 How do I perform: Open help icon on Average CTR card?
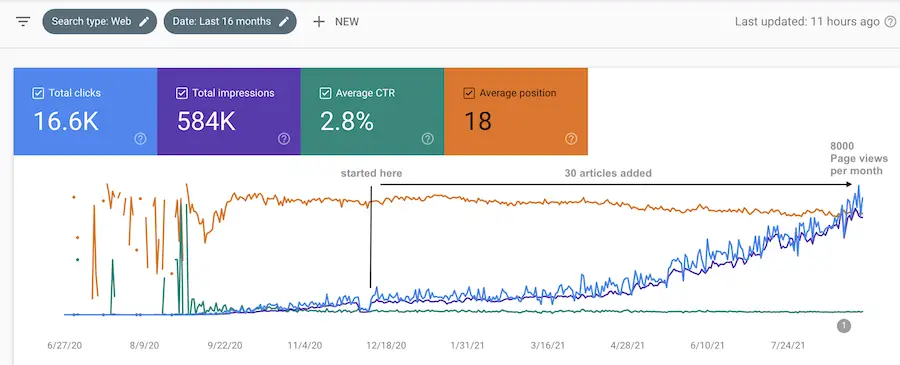point(427,138)
